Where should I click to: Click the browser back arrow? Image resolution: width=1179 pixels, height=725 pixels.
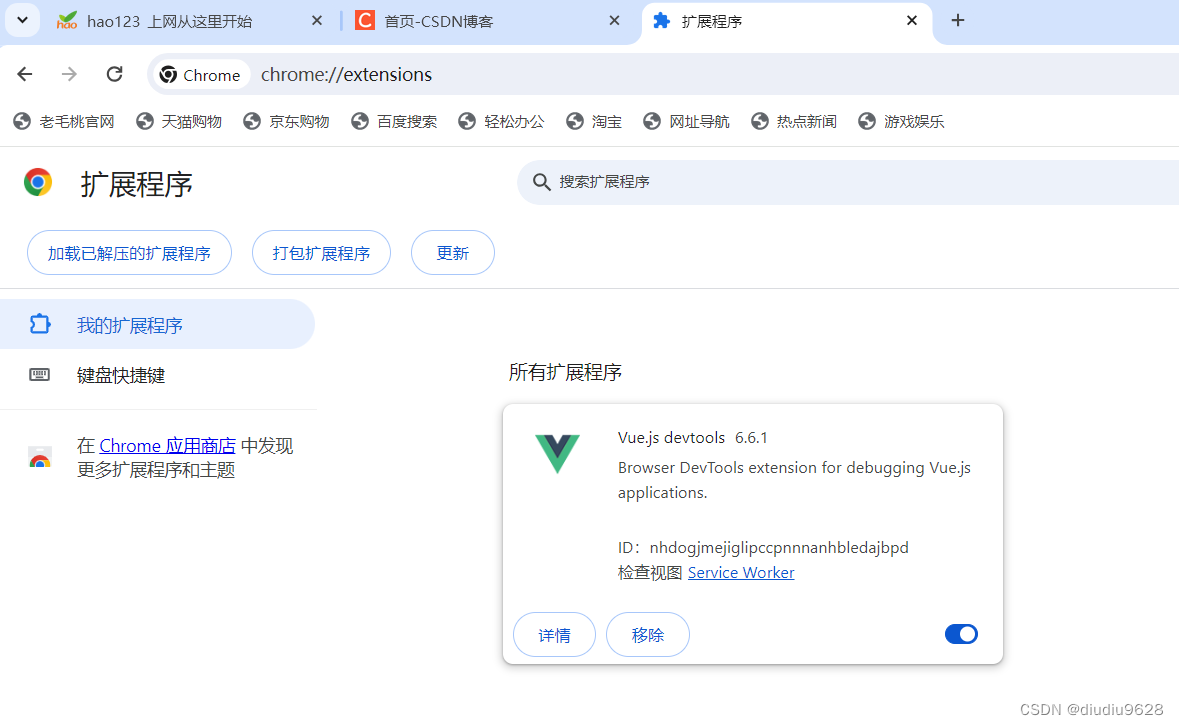(25, 74)
